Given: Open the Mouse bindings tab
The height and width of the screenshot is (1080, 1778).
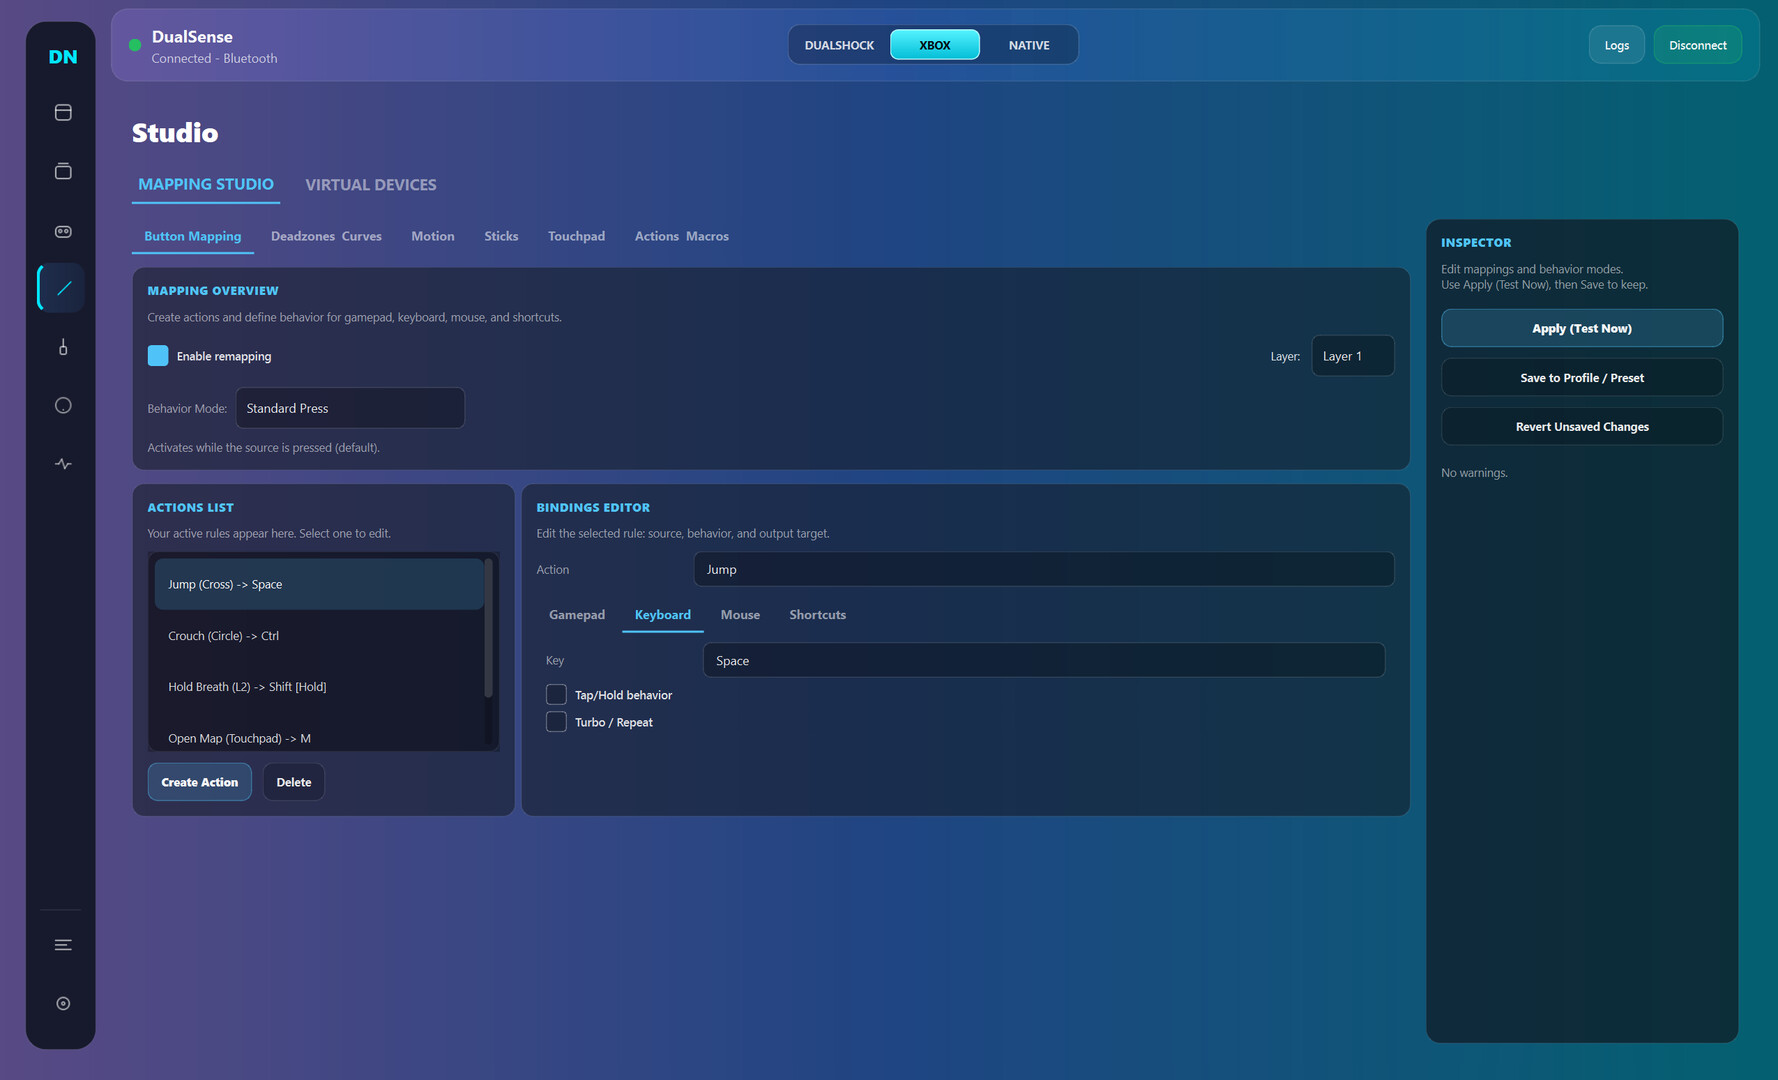Looking at the screenshot, I should (x=740, y=615).
